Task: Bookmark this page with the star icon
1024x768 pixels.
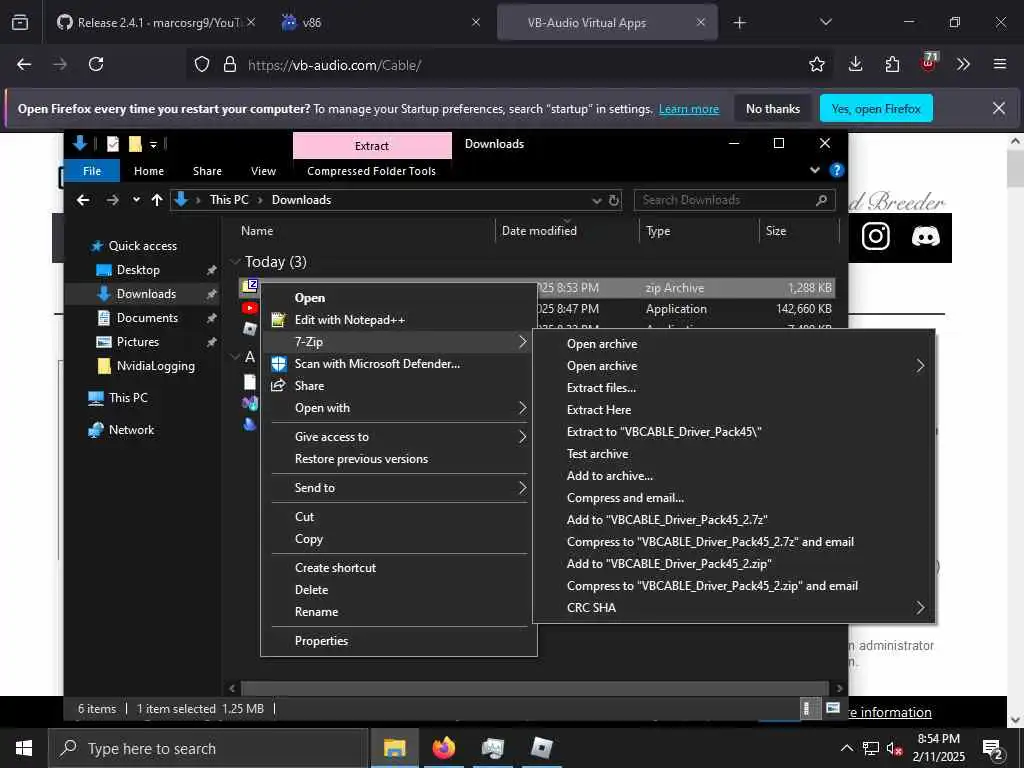Action: 816,64
